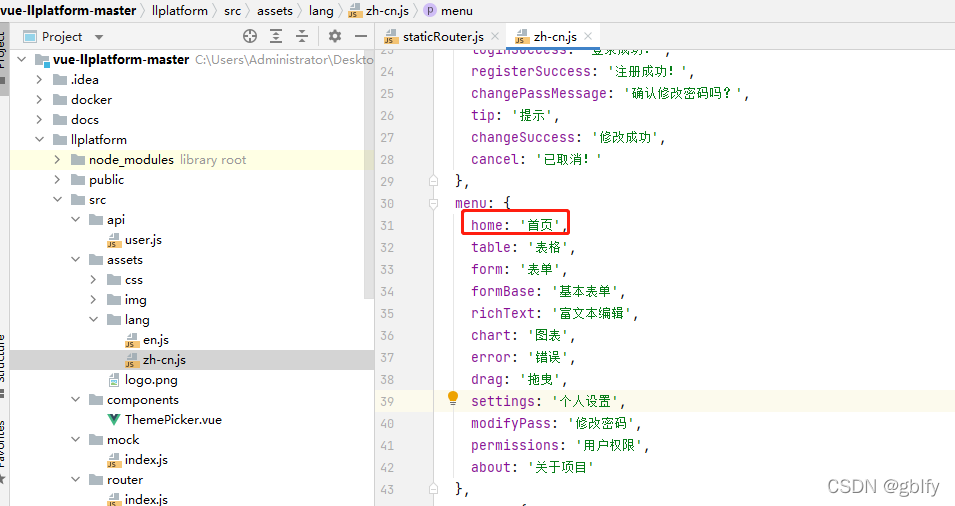Click the changePassMessage key on line 25

[539, 93]
